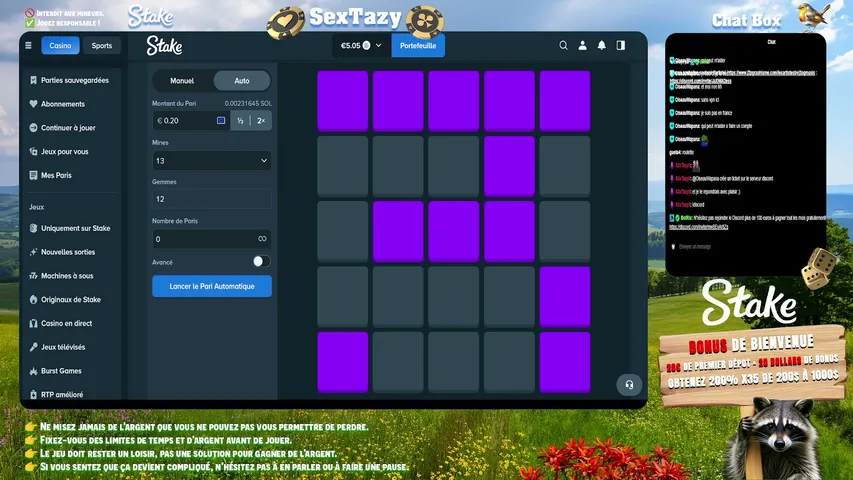The width and height of the screenshot is (853, 480).
Task: Select the Sports tab
Action: [x=102, y=46]
